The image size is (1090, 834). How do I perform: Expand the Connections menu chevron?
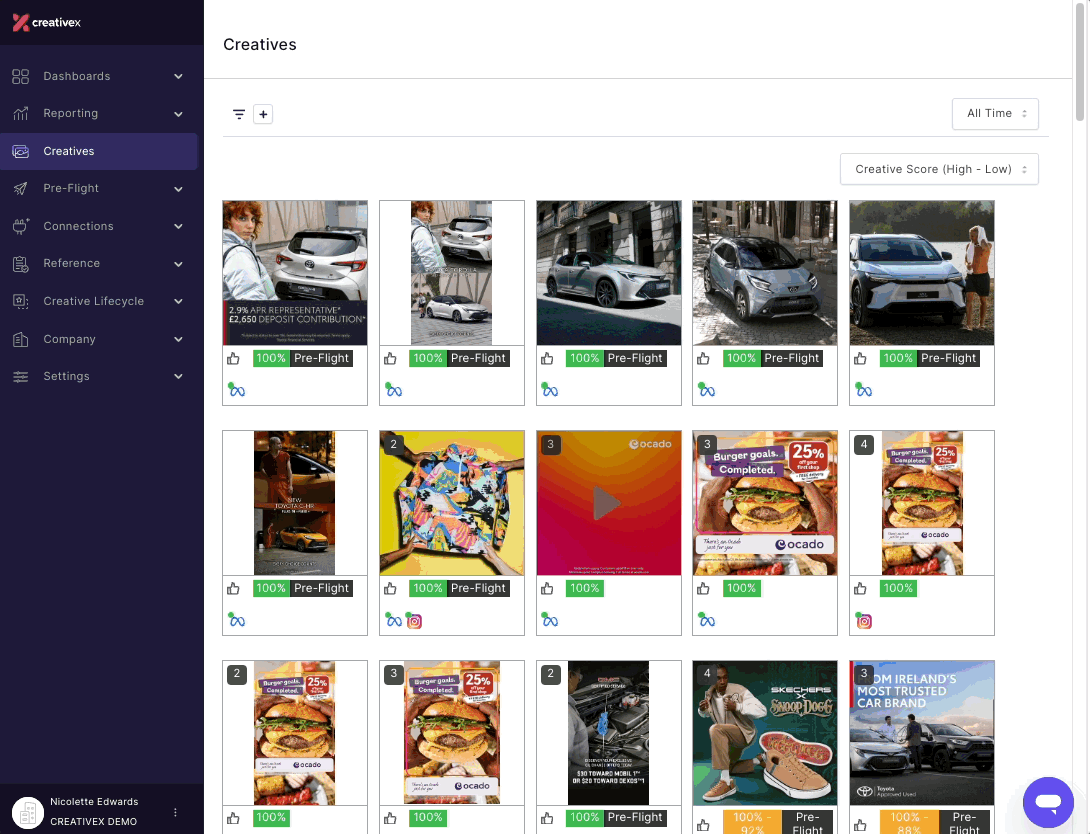tap(179, 227)
